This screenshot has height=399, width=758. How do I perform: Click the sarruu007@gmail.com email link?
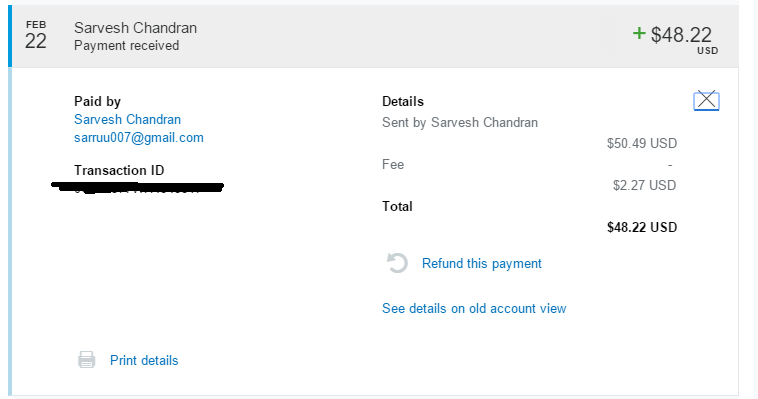pos(139,138)
